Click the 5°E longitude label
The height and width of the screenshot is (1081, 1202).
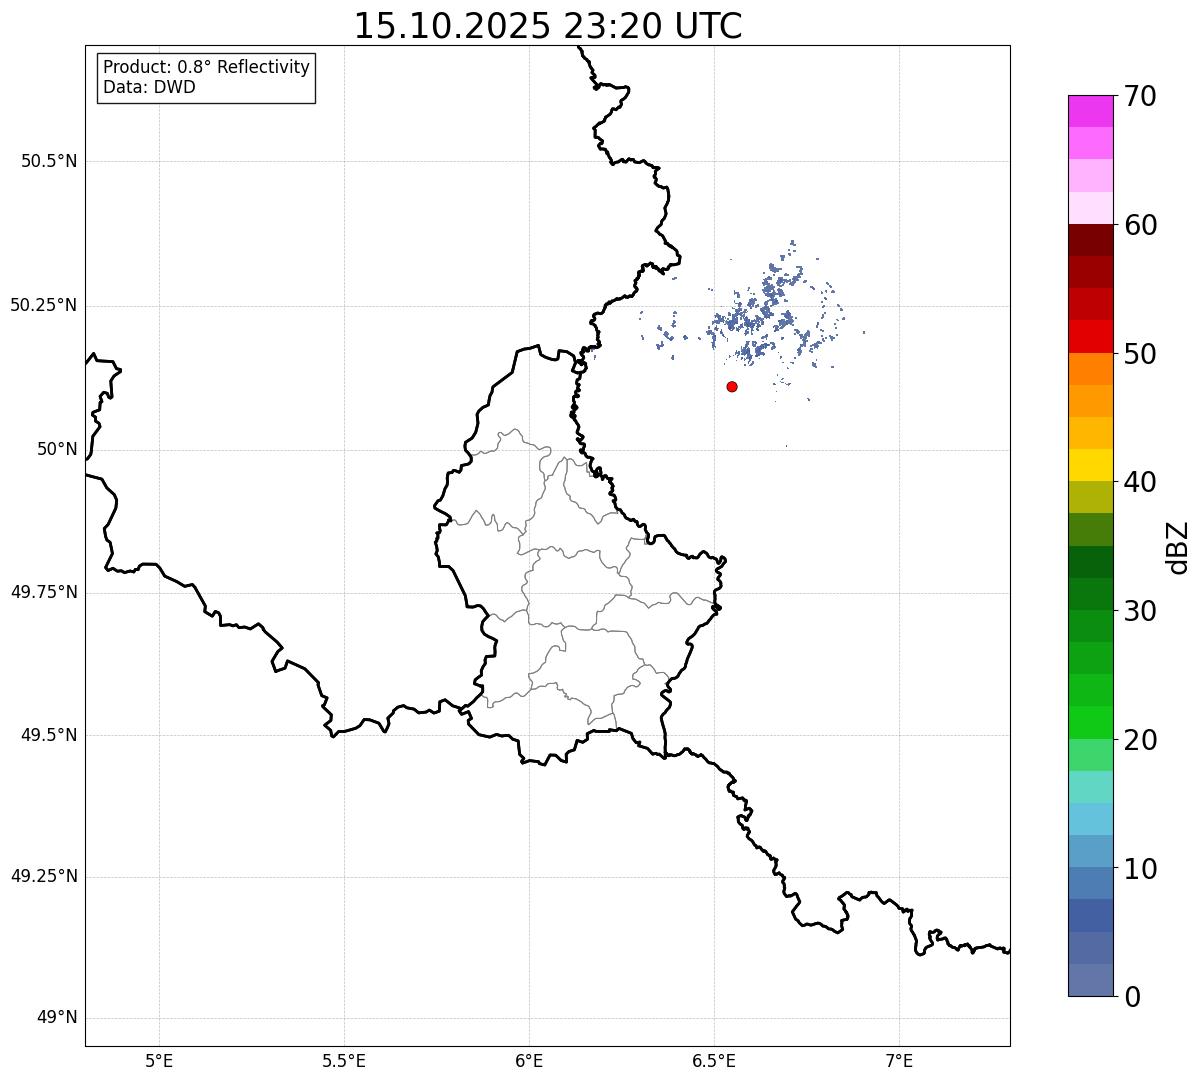(159, 1060)
